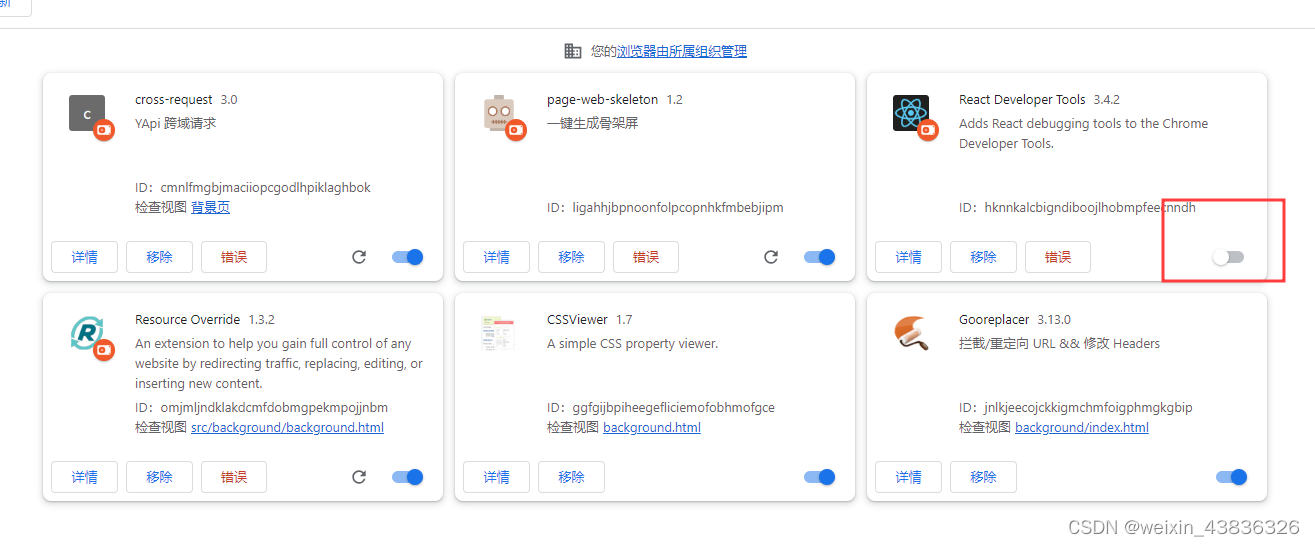This screenshot has height=546, width=1315.
Task: Click 错误 for Resource Override
Action: pyautogui.click(x=234, y=477)
